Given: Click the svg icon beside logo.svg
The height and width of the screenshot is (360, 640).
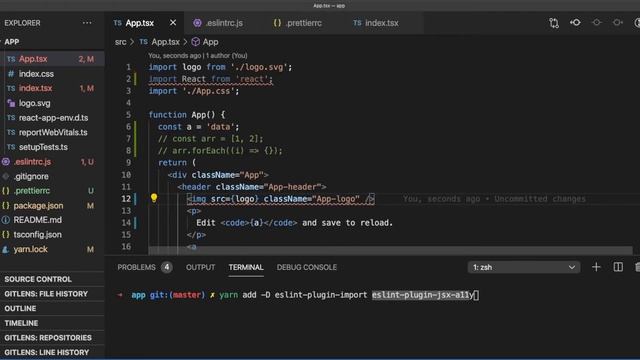Looking at the screenshot, I should tap(11, 103).
